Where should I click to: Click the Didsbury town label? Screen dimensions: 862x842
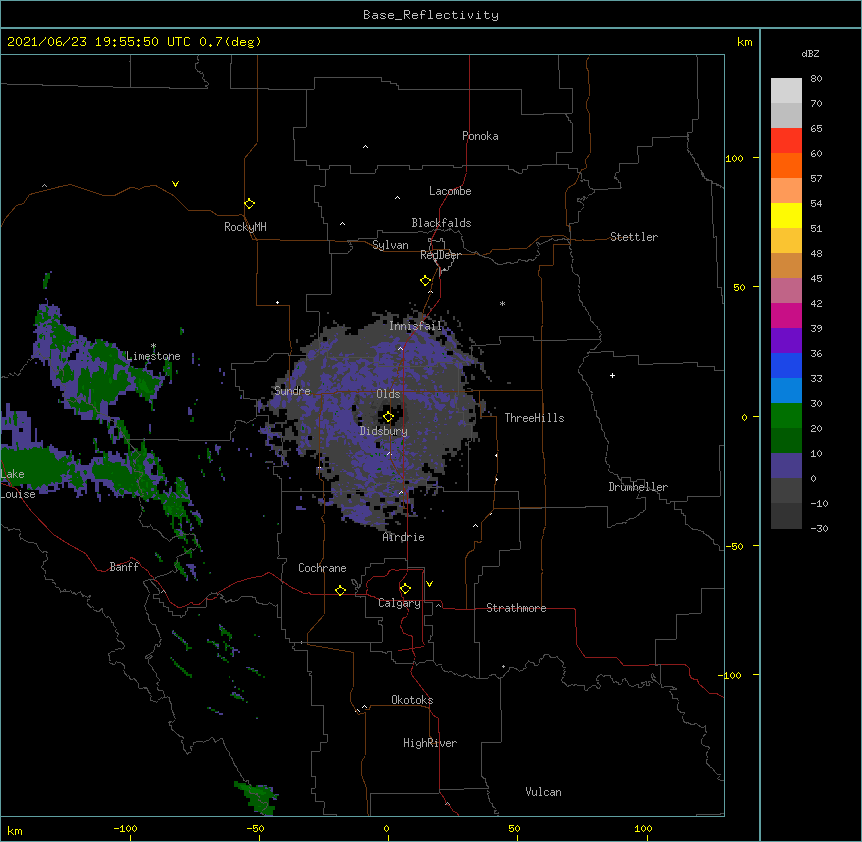[384, 431]
